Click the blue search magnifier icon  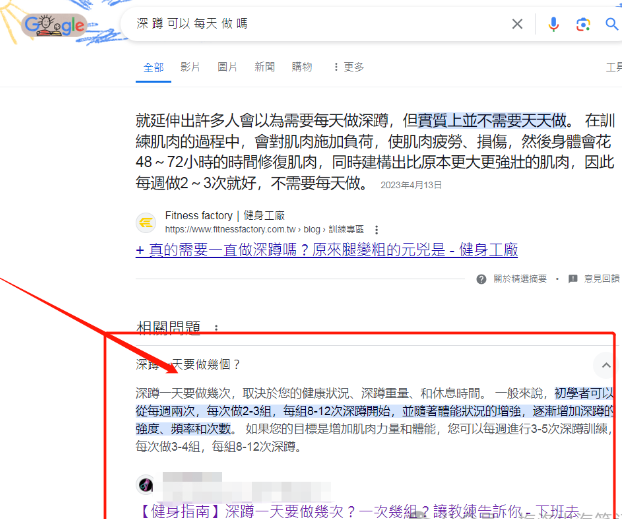click(611, 24)
